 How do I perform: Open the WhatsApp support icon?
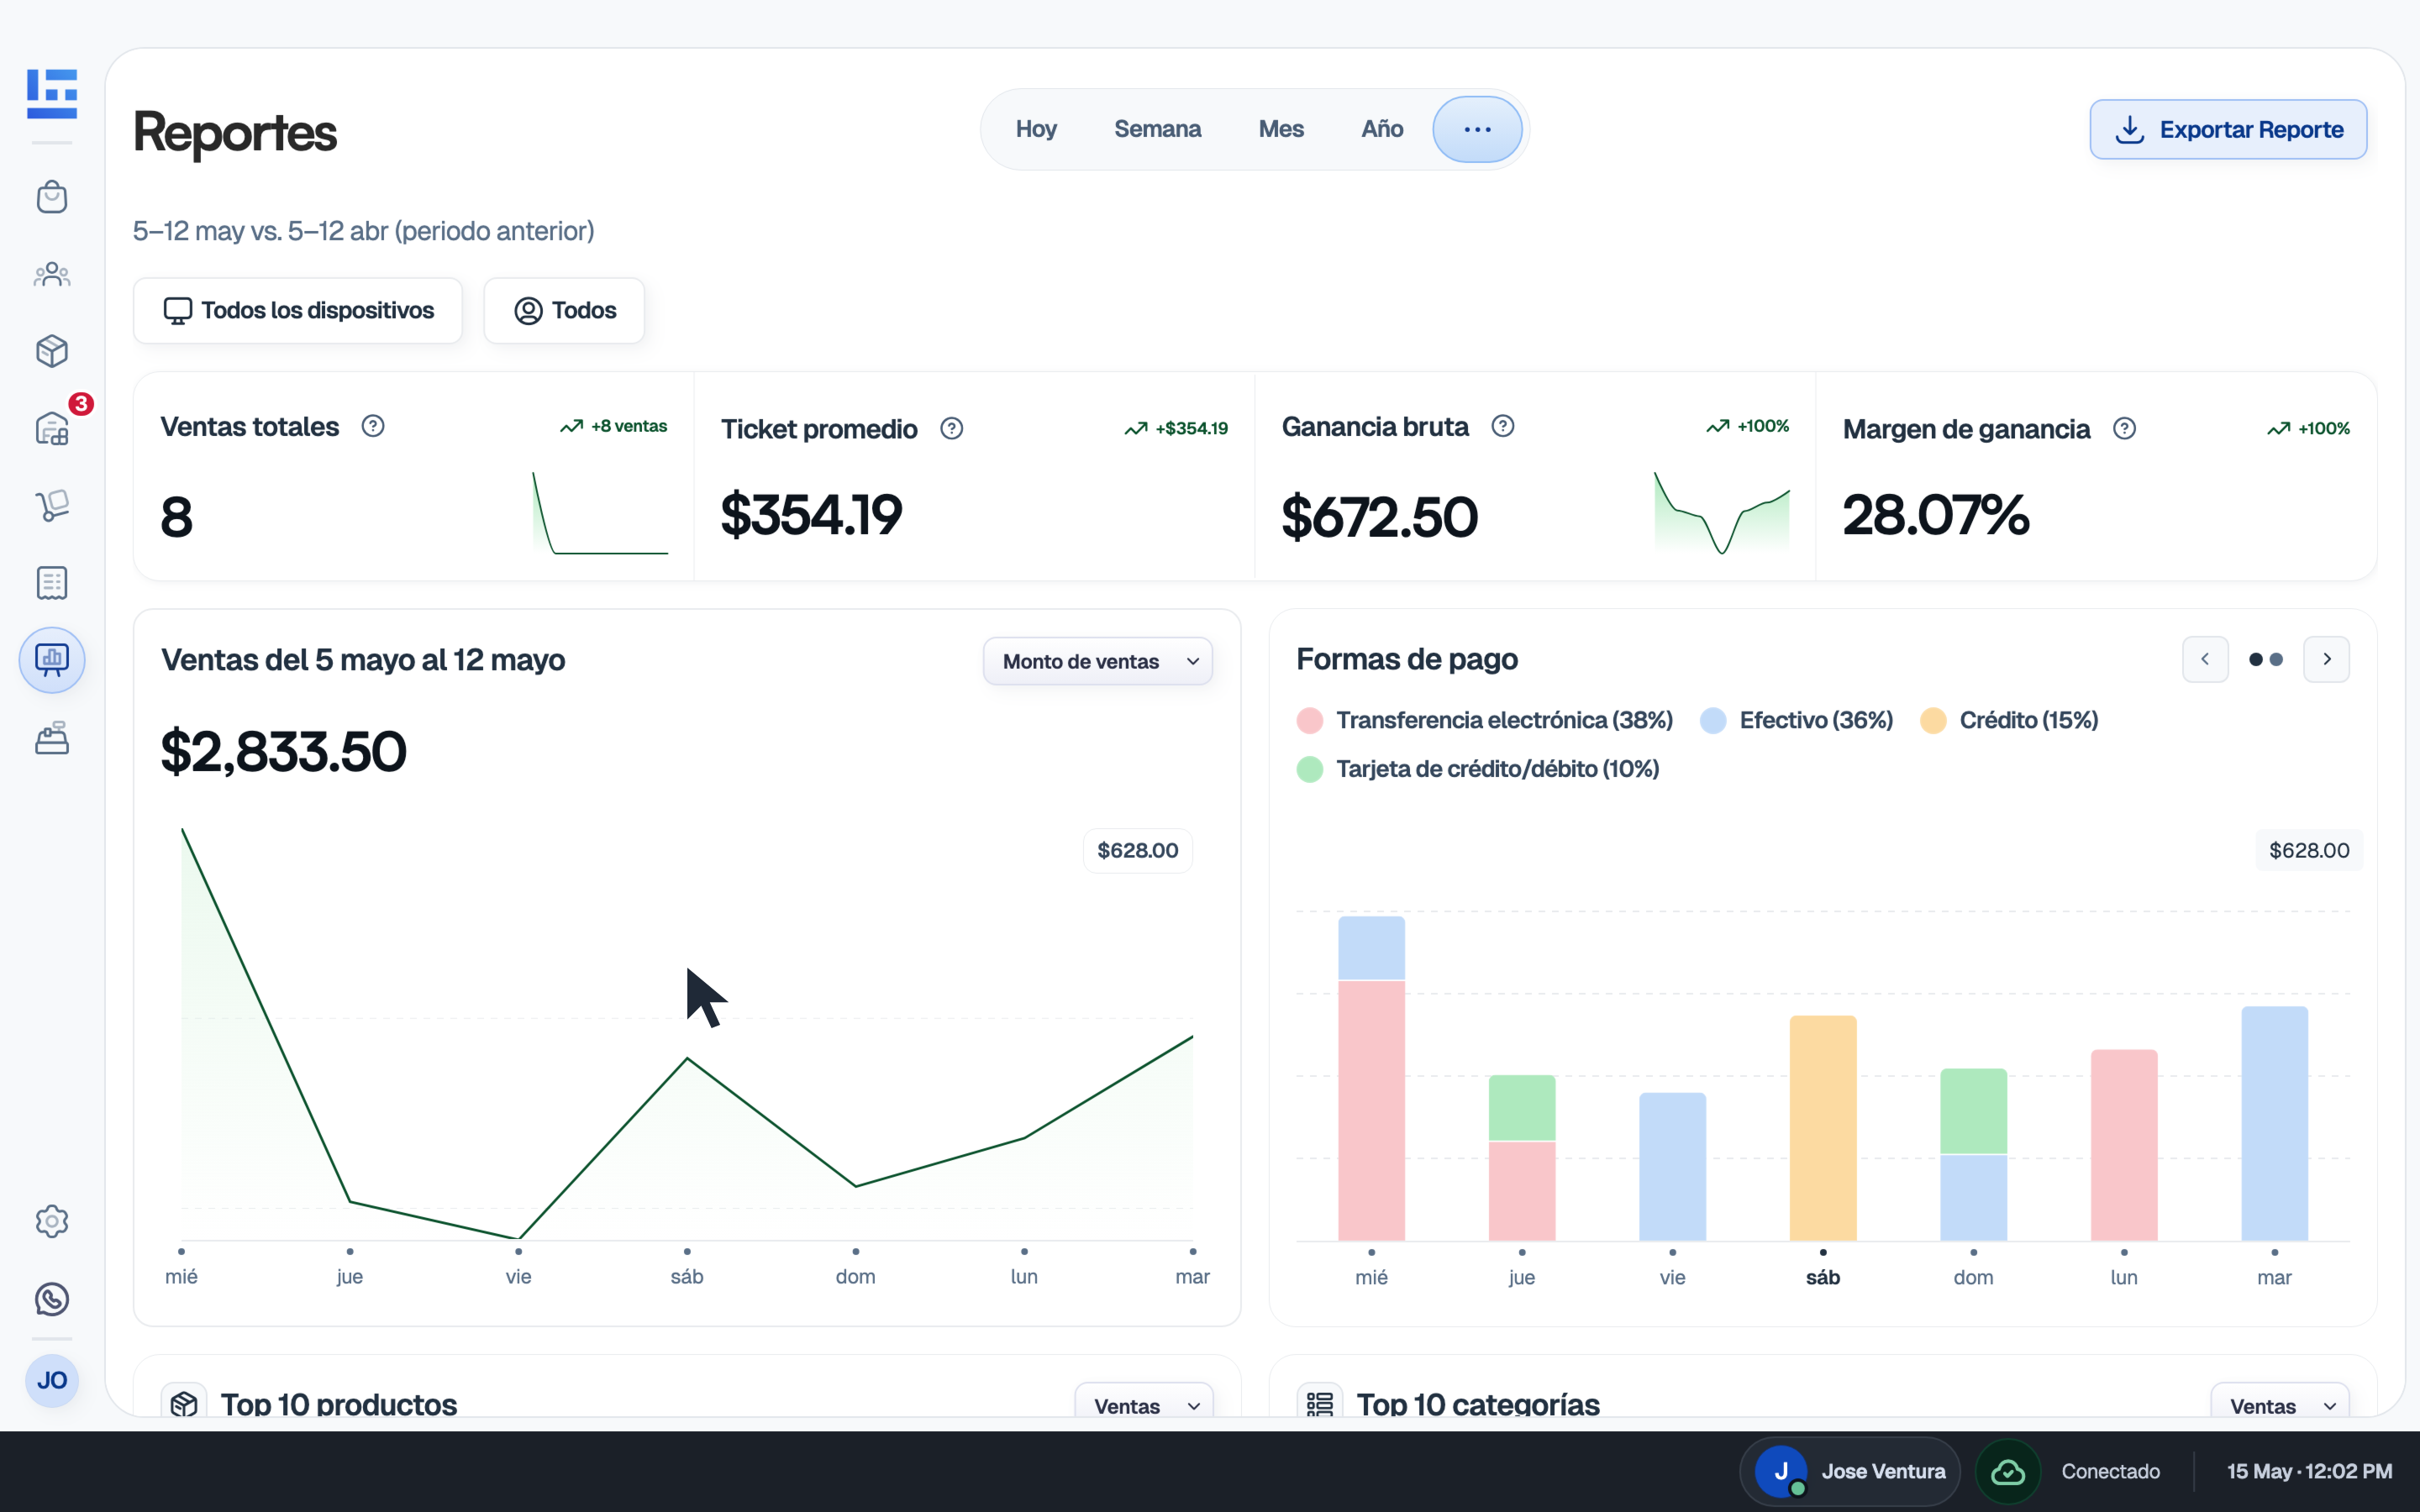point(52,1299)
